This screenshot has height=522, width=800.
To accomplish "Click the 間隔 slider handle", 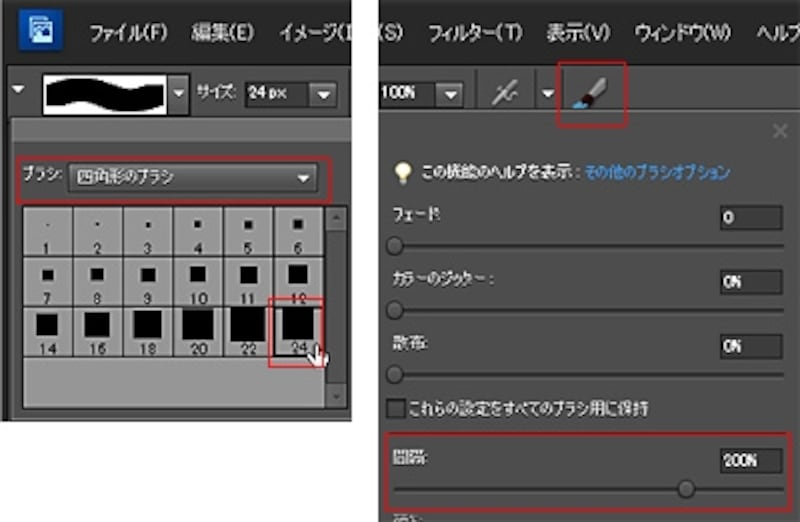I will [686, 489].
